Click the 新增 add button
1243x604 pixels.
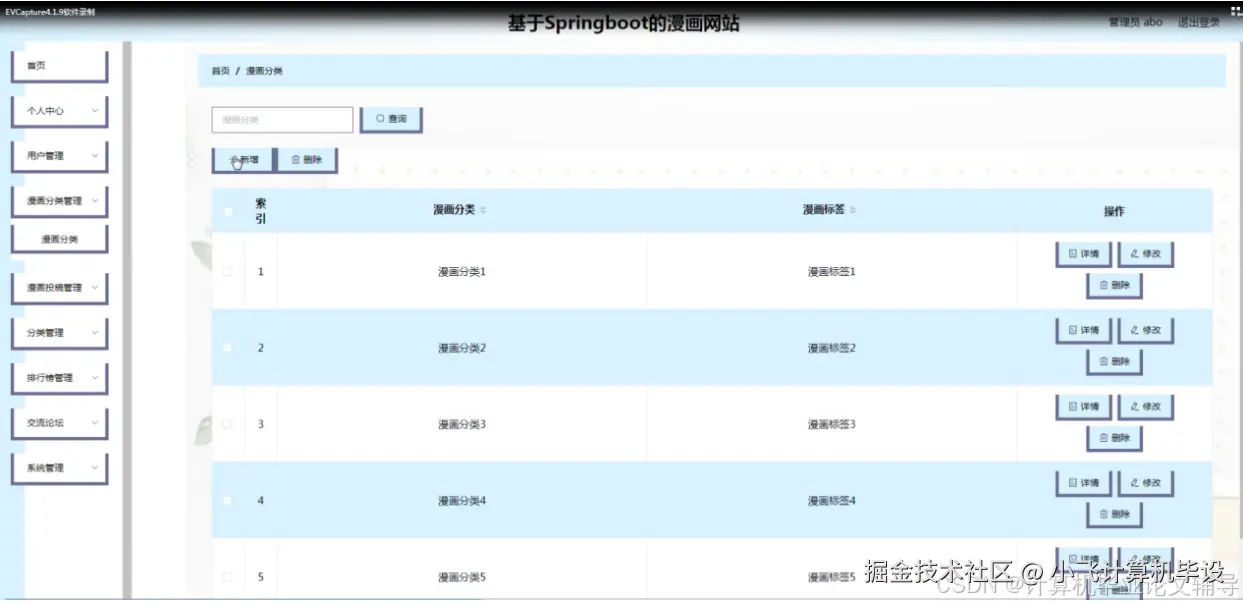tap(244, 160)
